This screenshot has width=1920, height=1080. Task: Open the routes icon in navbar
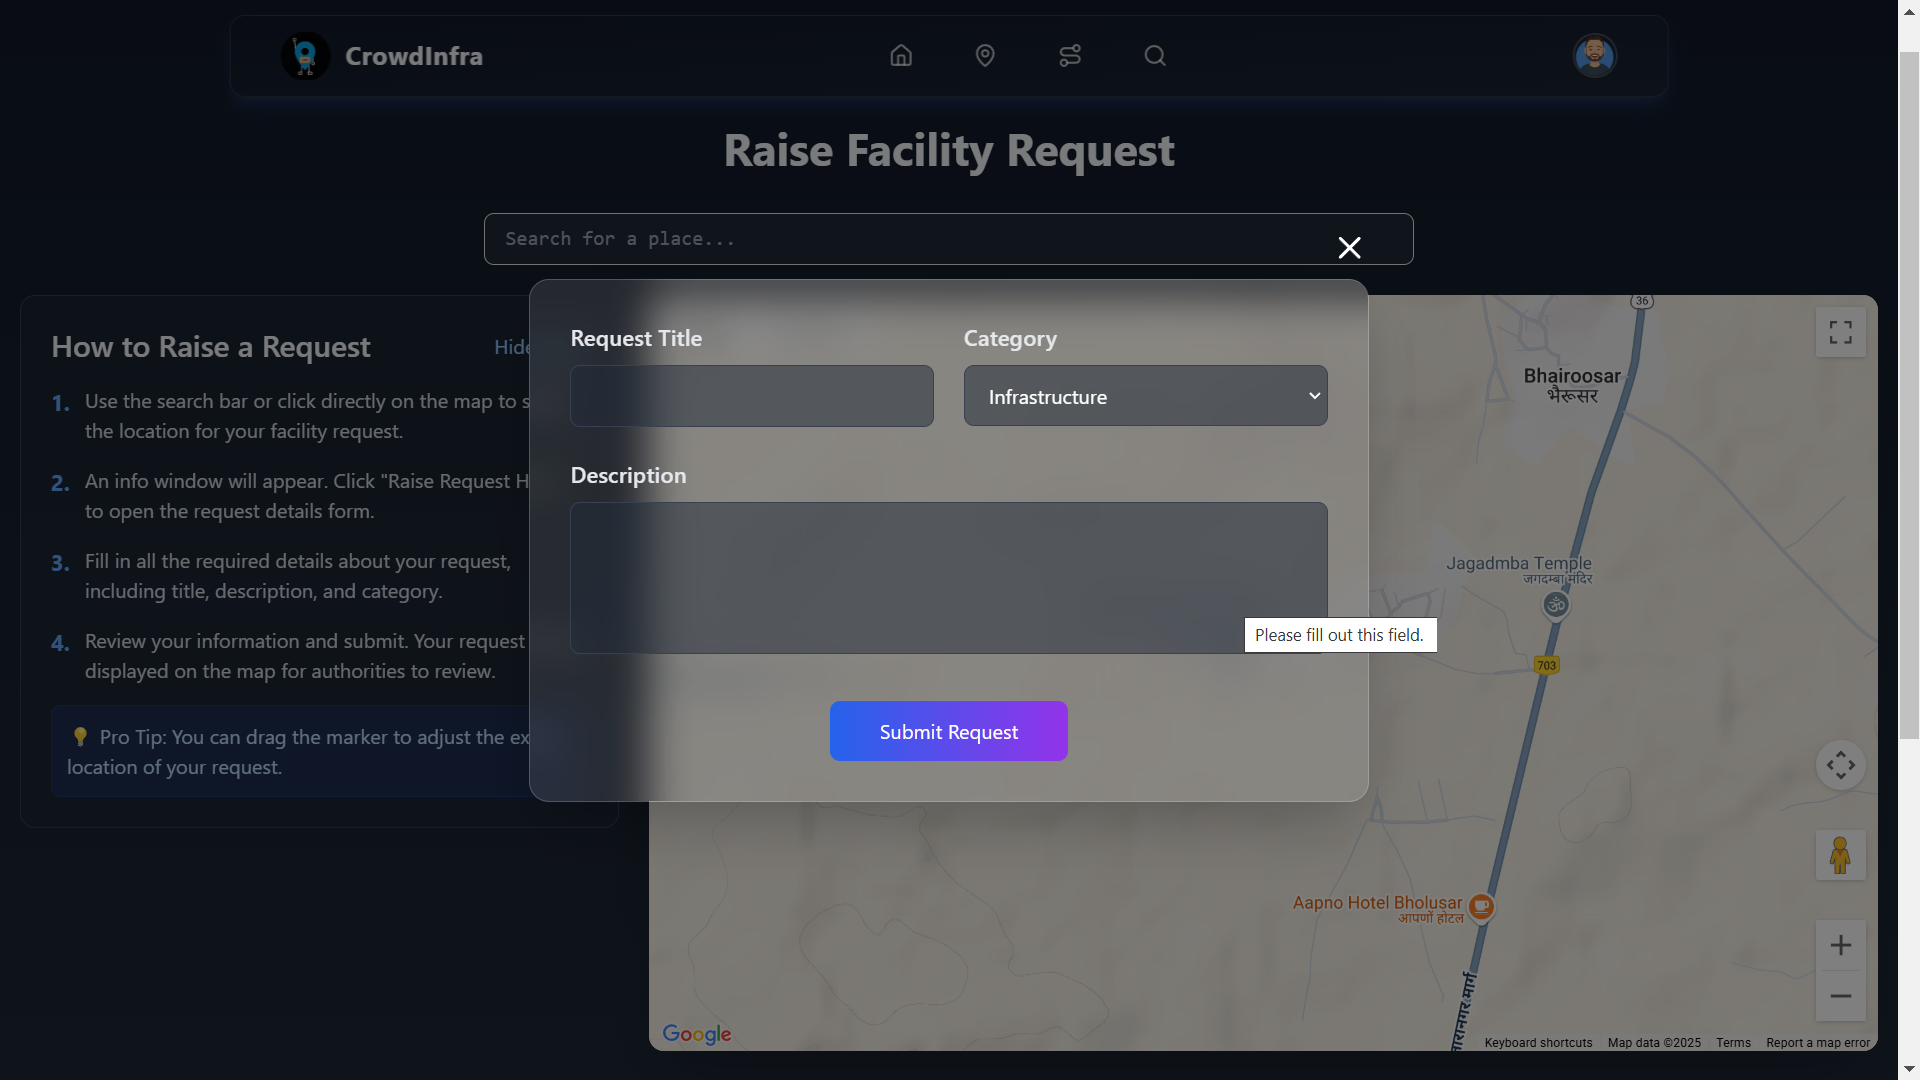tap(1070, 56)
